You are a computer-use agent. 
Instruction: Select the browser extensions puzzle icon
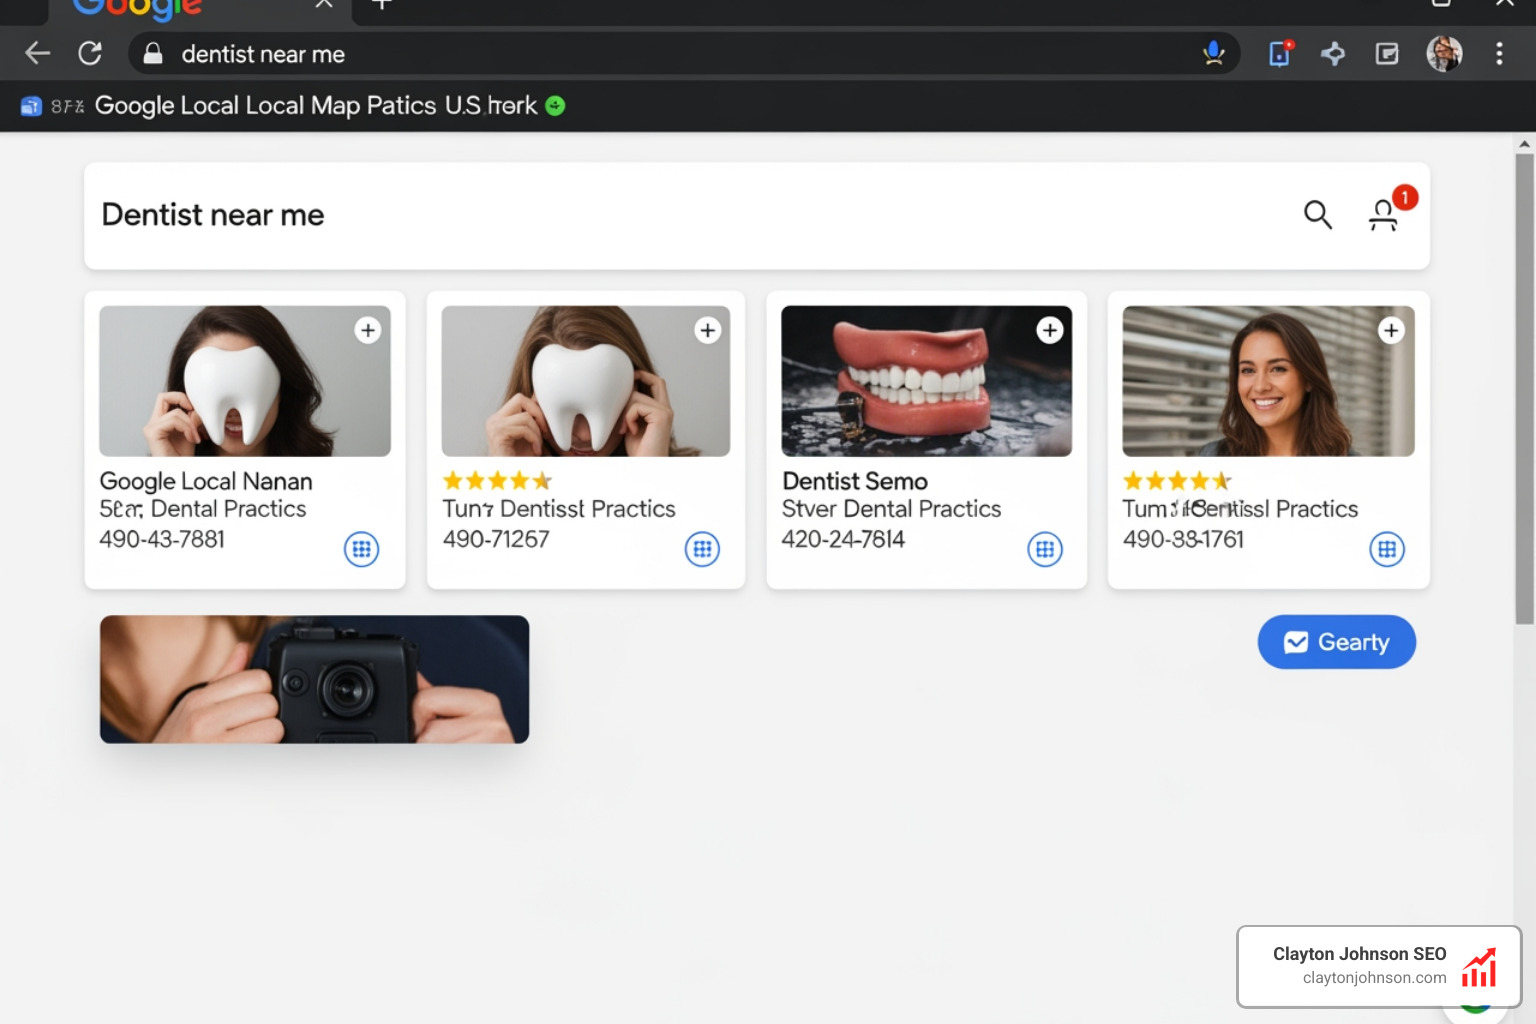pos(1333,53)
